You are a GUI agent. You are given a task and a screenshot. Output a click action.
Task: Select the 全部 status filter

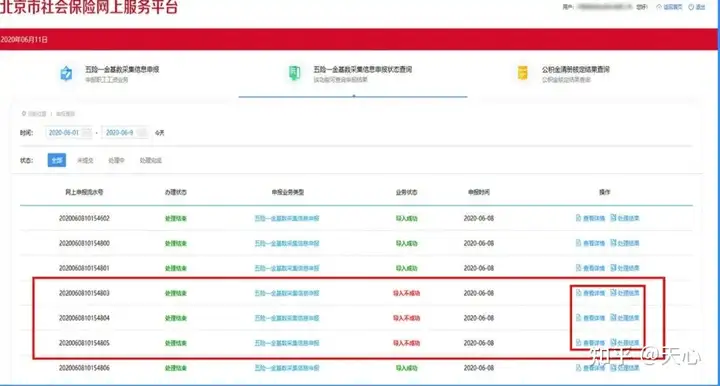point(57,160)
